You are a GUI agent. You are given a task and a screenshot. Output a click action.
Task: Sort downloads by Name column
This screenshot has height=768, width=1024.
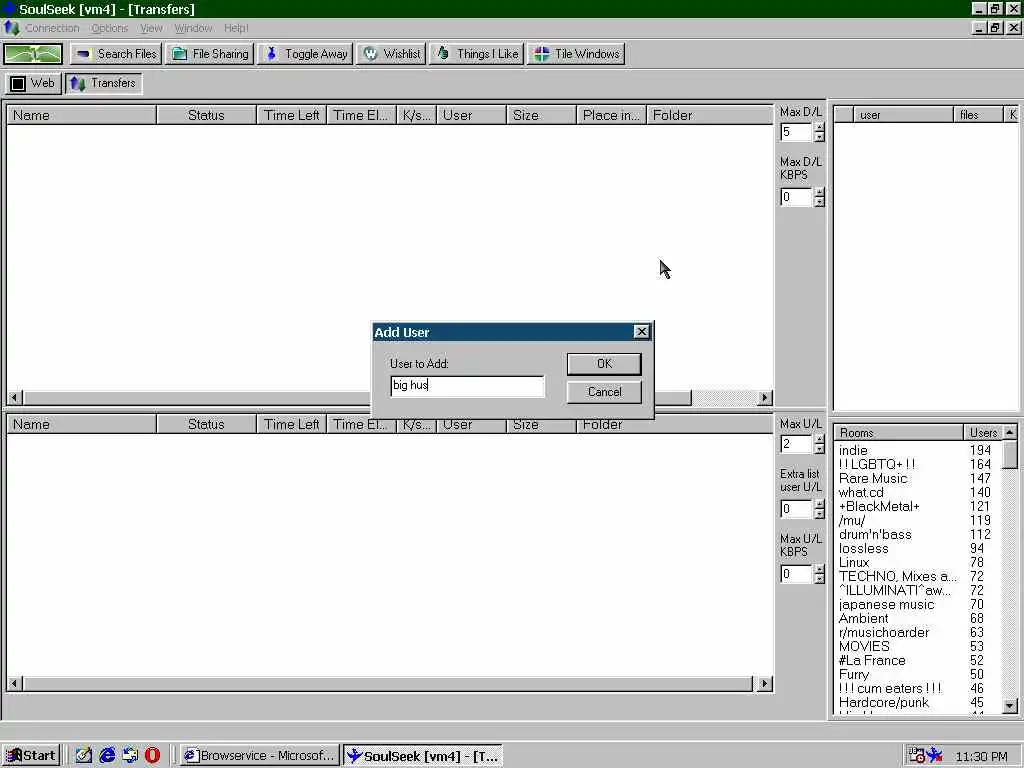pyautogui.click(x=82, y=115)
